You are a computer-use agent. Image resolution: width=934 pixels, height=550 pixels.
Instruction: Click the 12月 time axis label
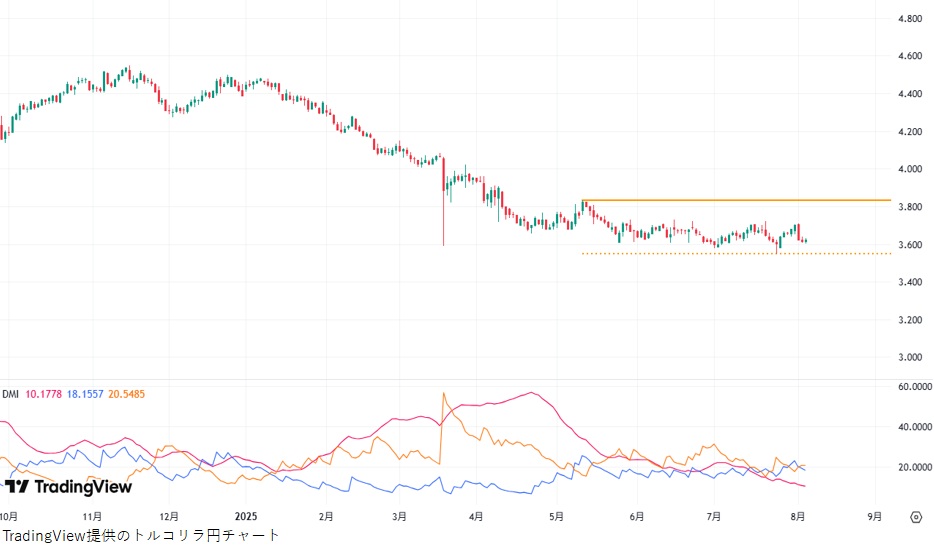pos(169,517)
